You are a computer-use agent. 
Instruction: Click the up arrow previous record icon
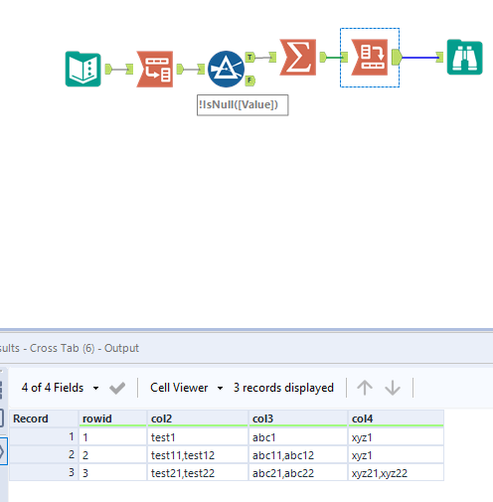click(365, 388)
